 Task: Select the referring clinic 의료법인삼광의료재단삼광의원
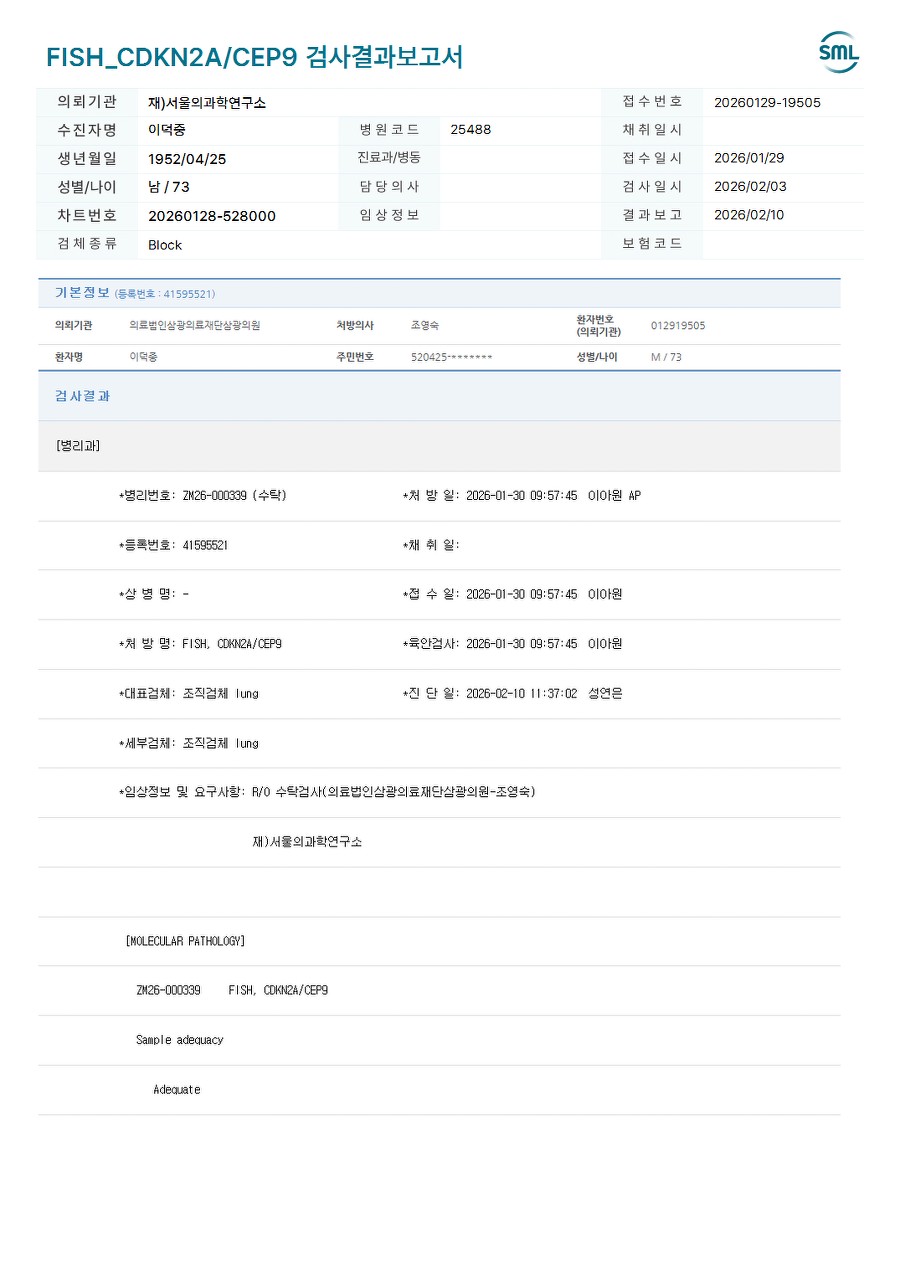click(194, 326)
